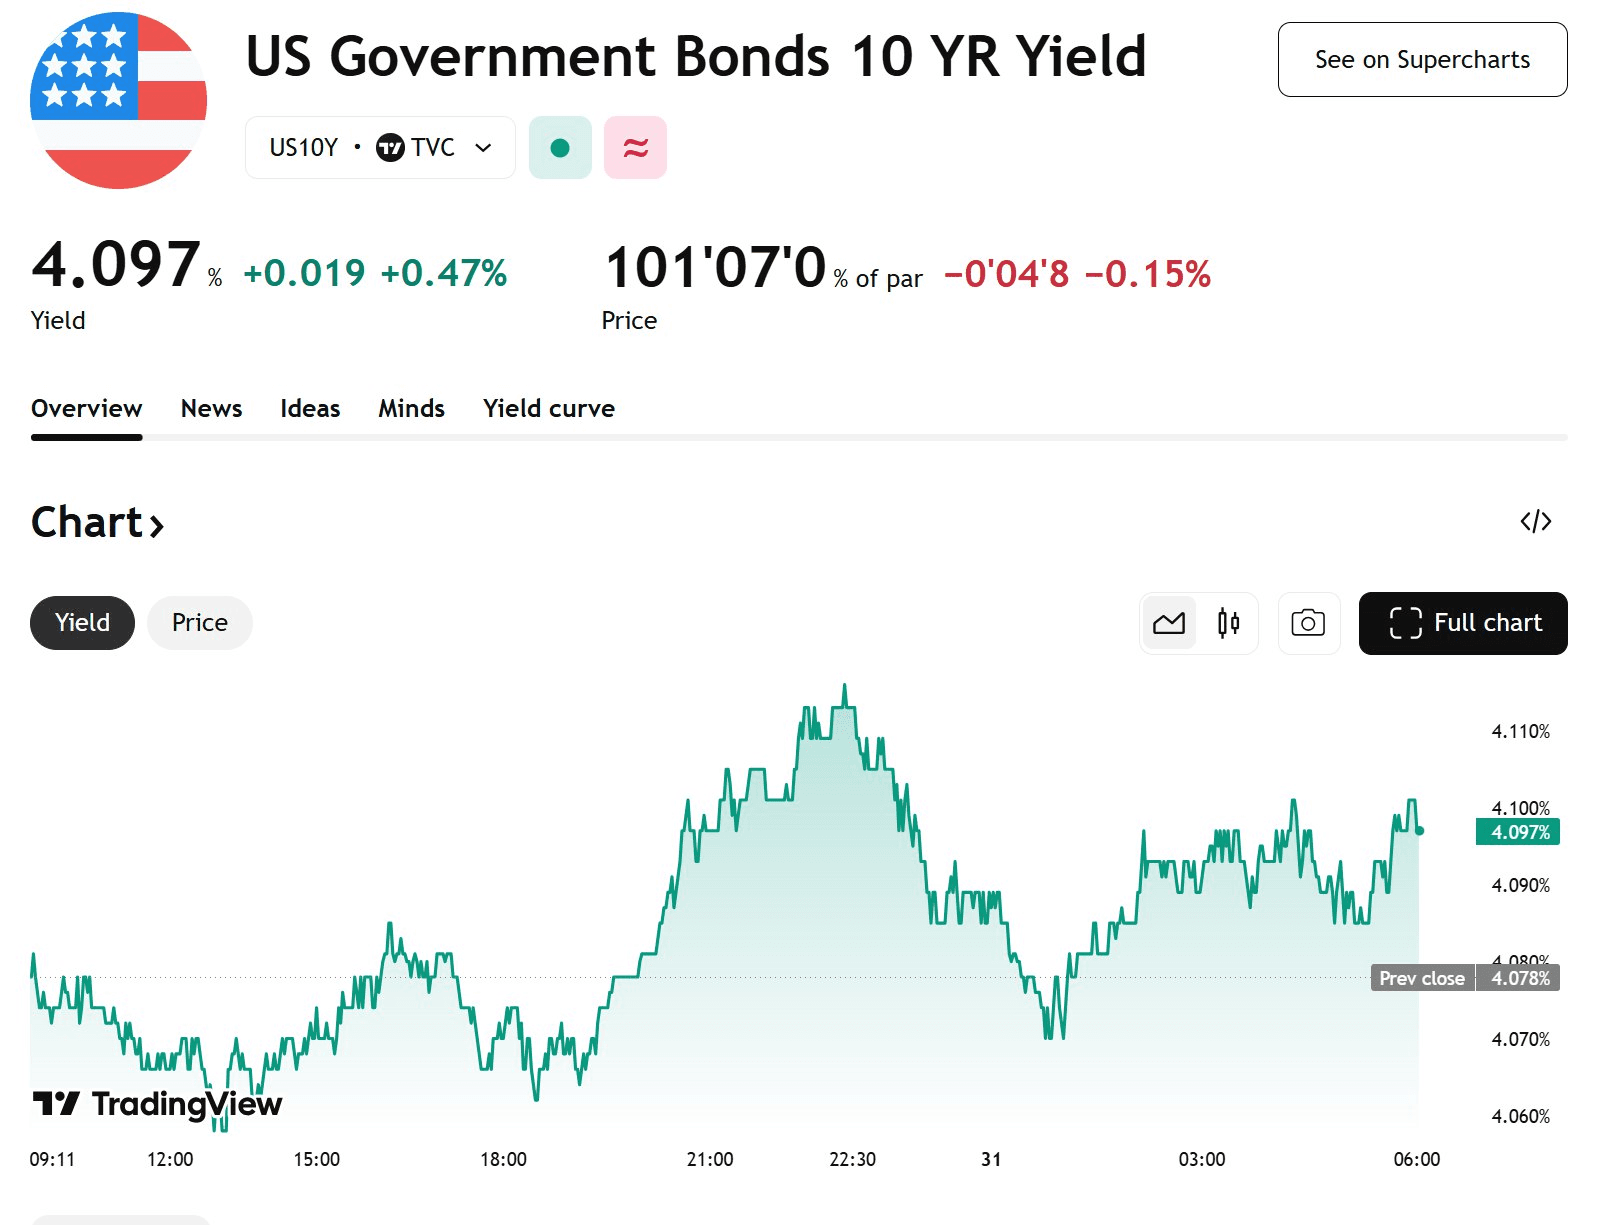Image resolution: width=1617 pixels, height=1225 pixels.
Task: Click the pink approximate-data icon
Action: point(635,148)
